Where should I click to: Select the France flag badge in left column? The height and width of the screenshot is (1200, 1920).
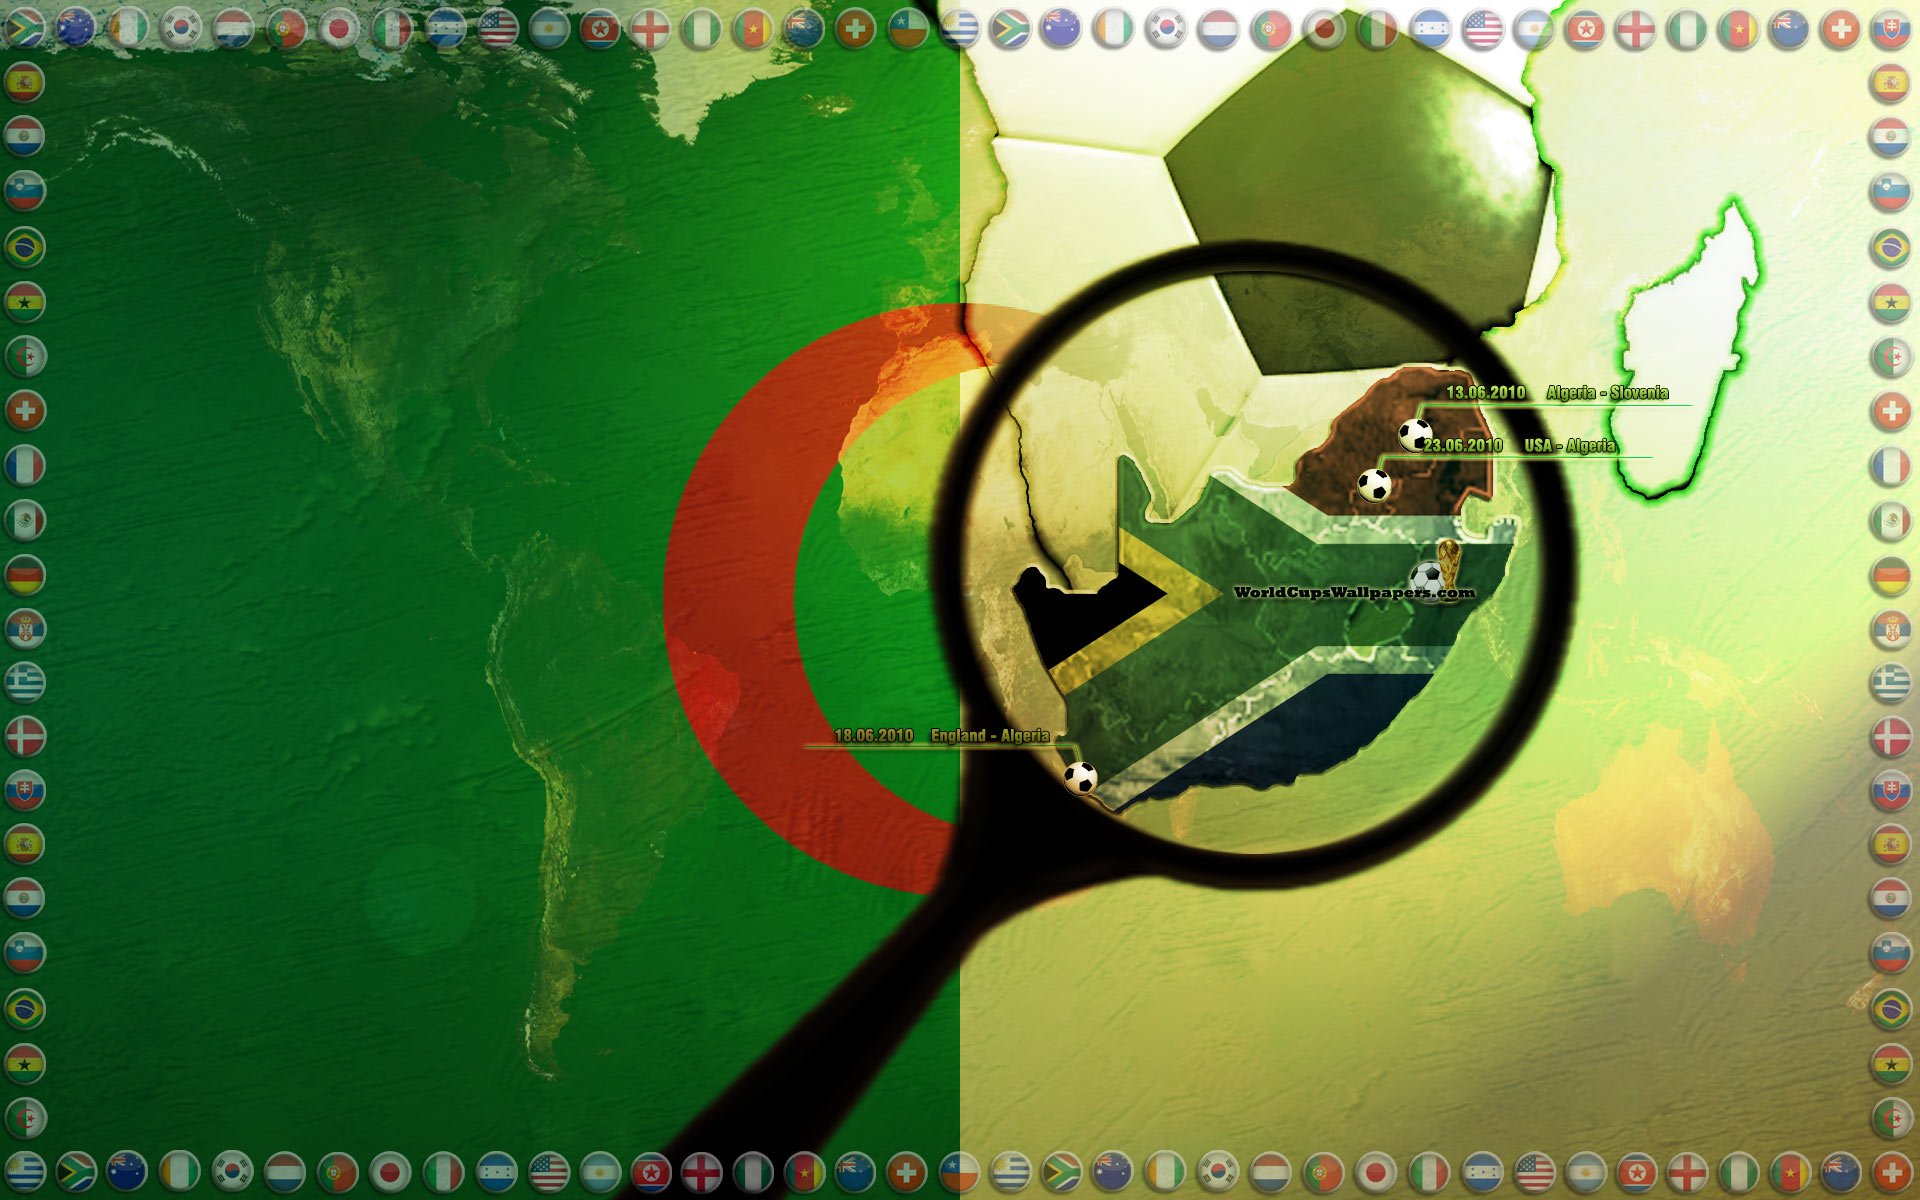coord(25,465)
